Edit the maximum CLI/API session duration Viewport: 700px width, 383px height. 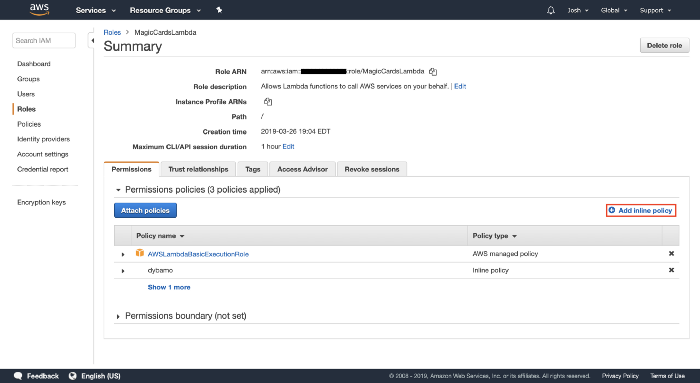coord(288,146)
